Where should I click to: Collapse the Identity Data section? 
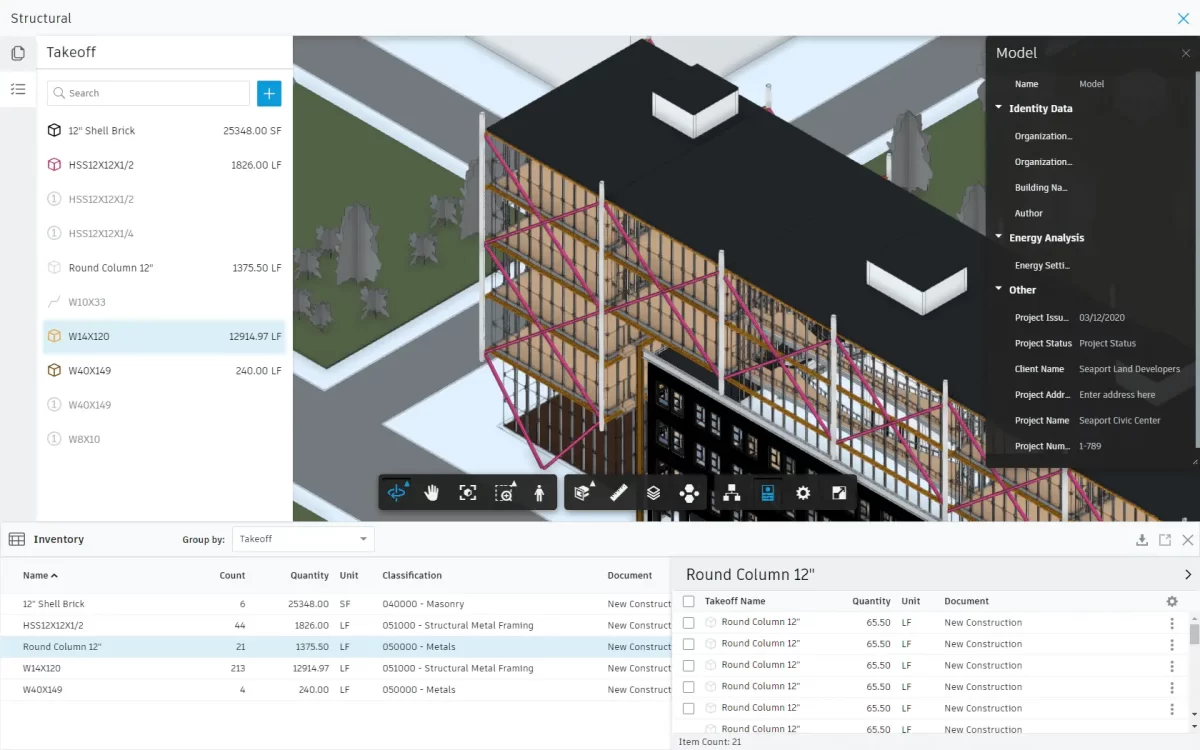[x=999, y=108]
